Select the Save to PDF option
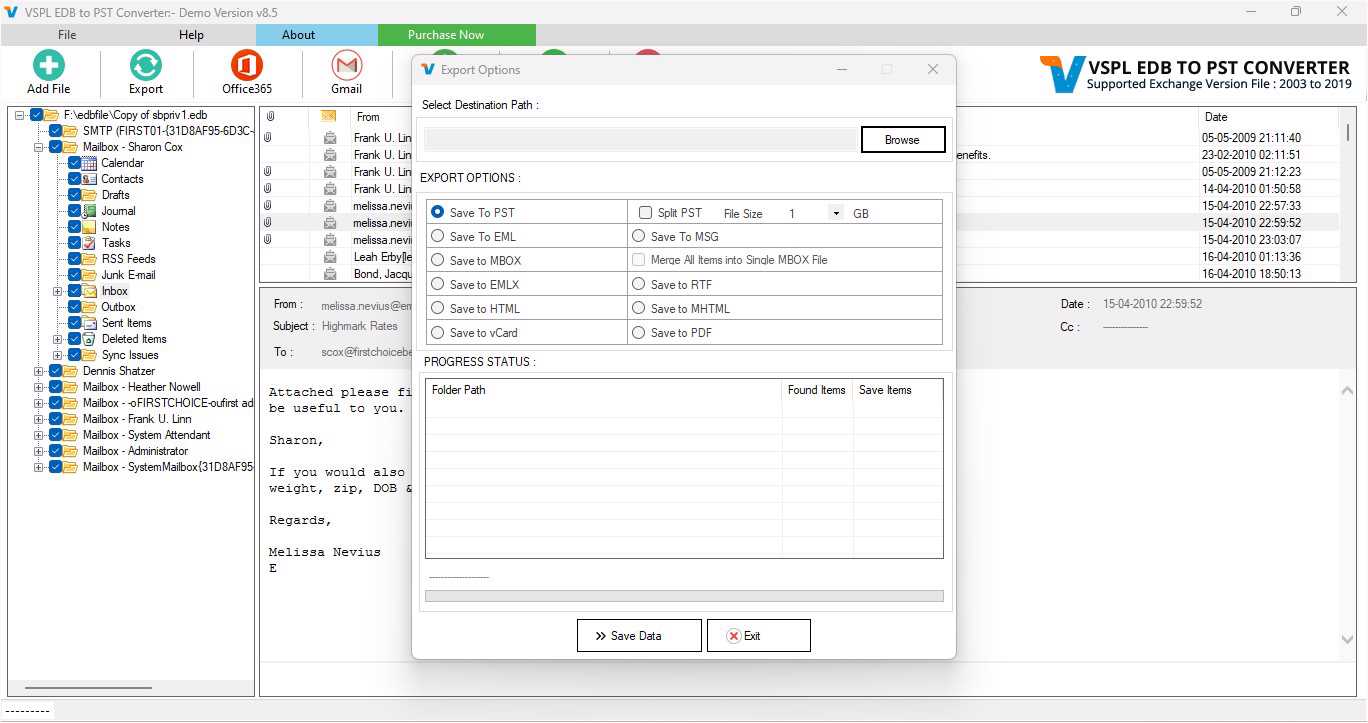Image resolution: width=1368 pixels, height=723 pixels. [x=638, y=332]
